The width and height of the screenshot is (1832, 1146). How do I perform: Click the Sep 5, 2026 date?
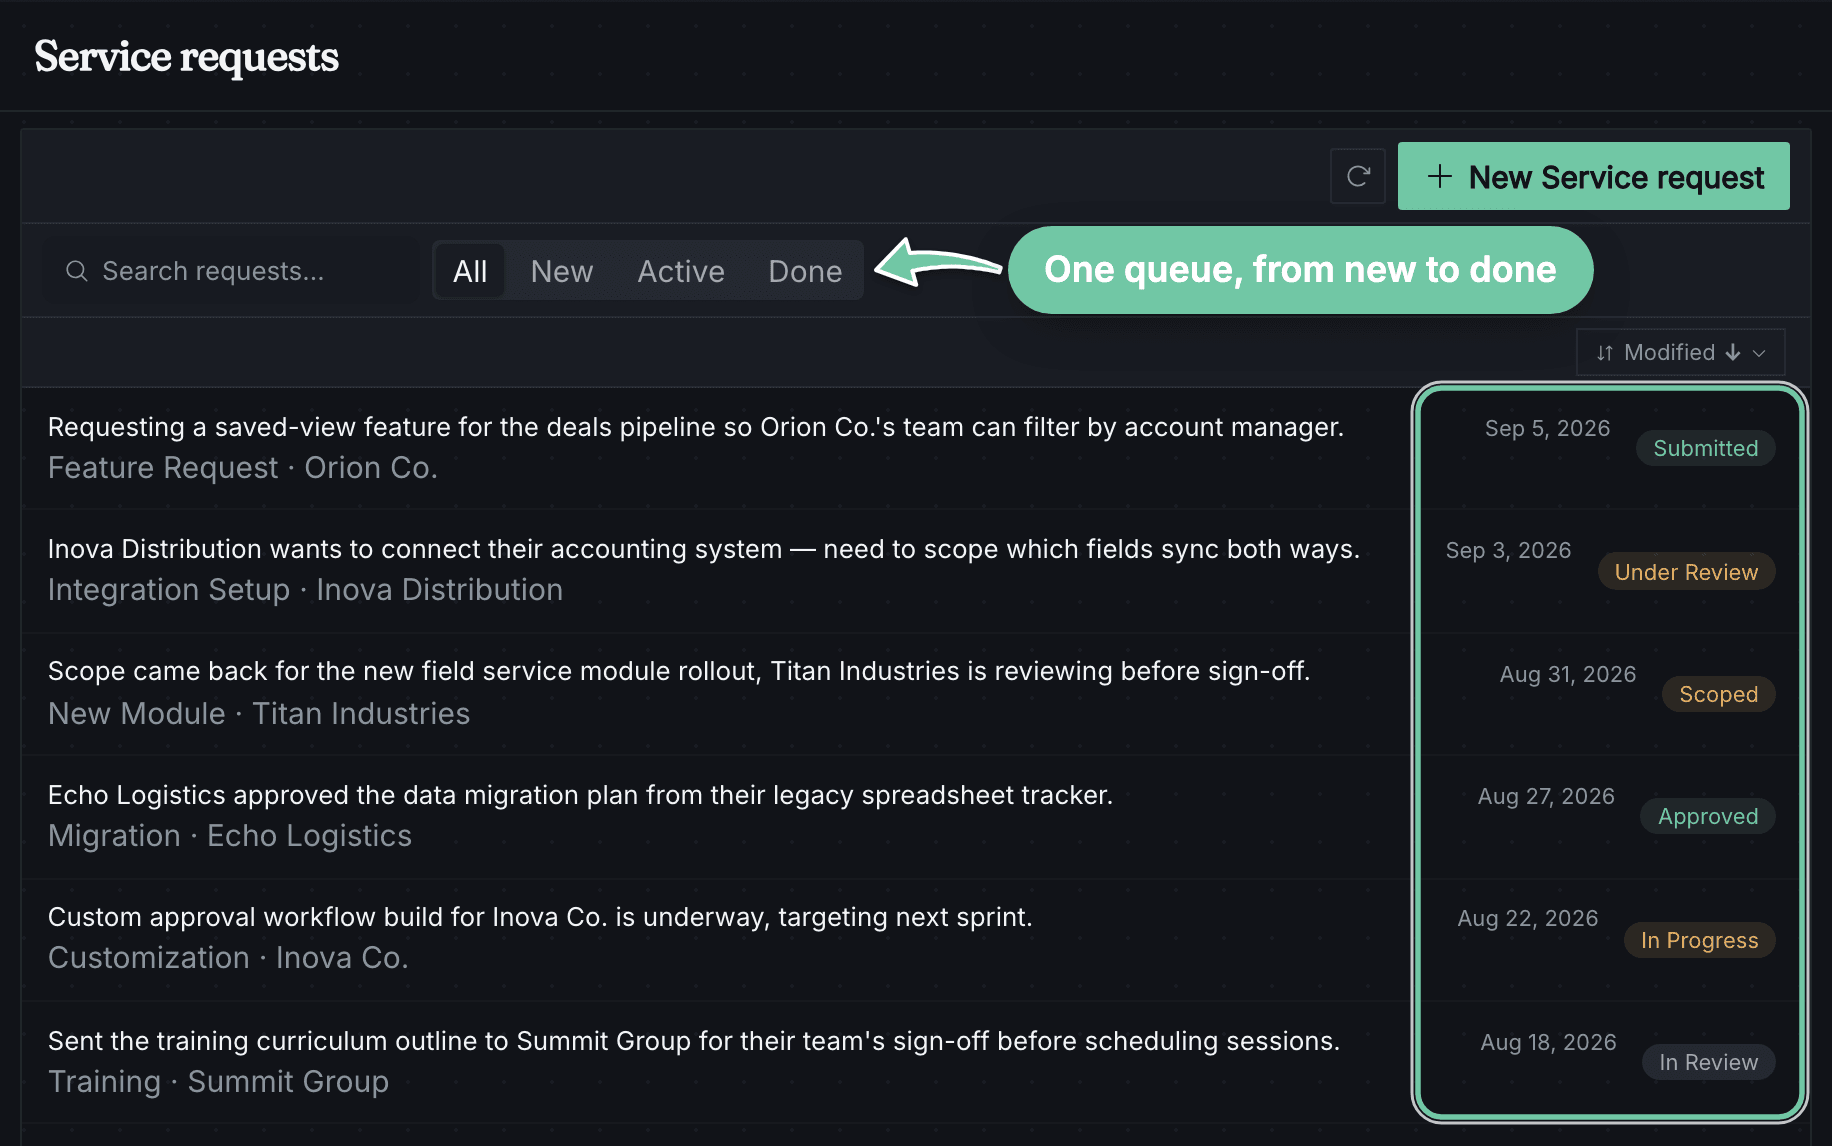[x=1547, y=428]
